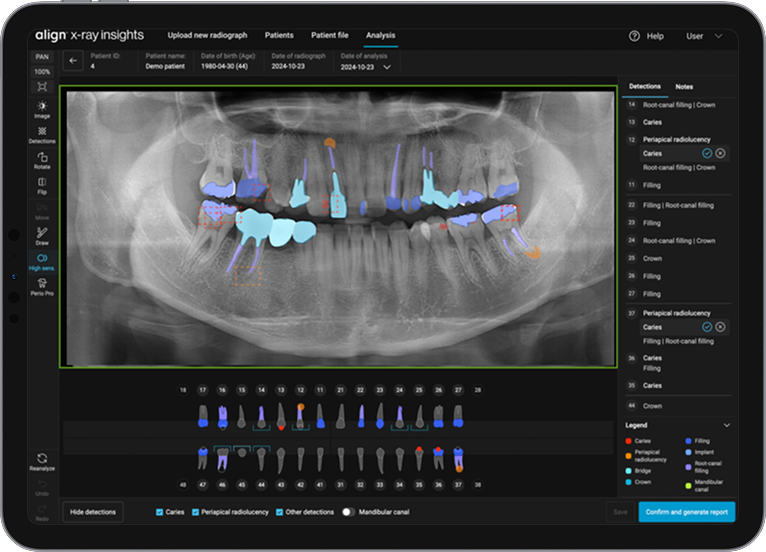Open the Date of analysis dropdown
766x552 pixels.
387,67
